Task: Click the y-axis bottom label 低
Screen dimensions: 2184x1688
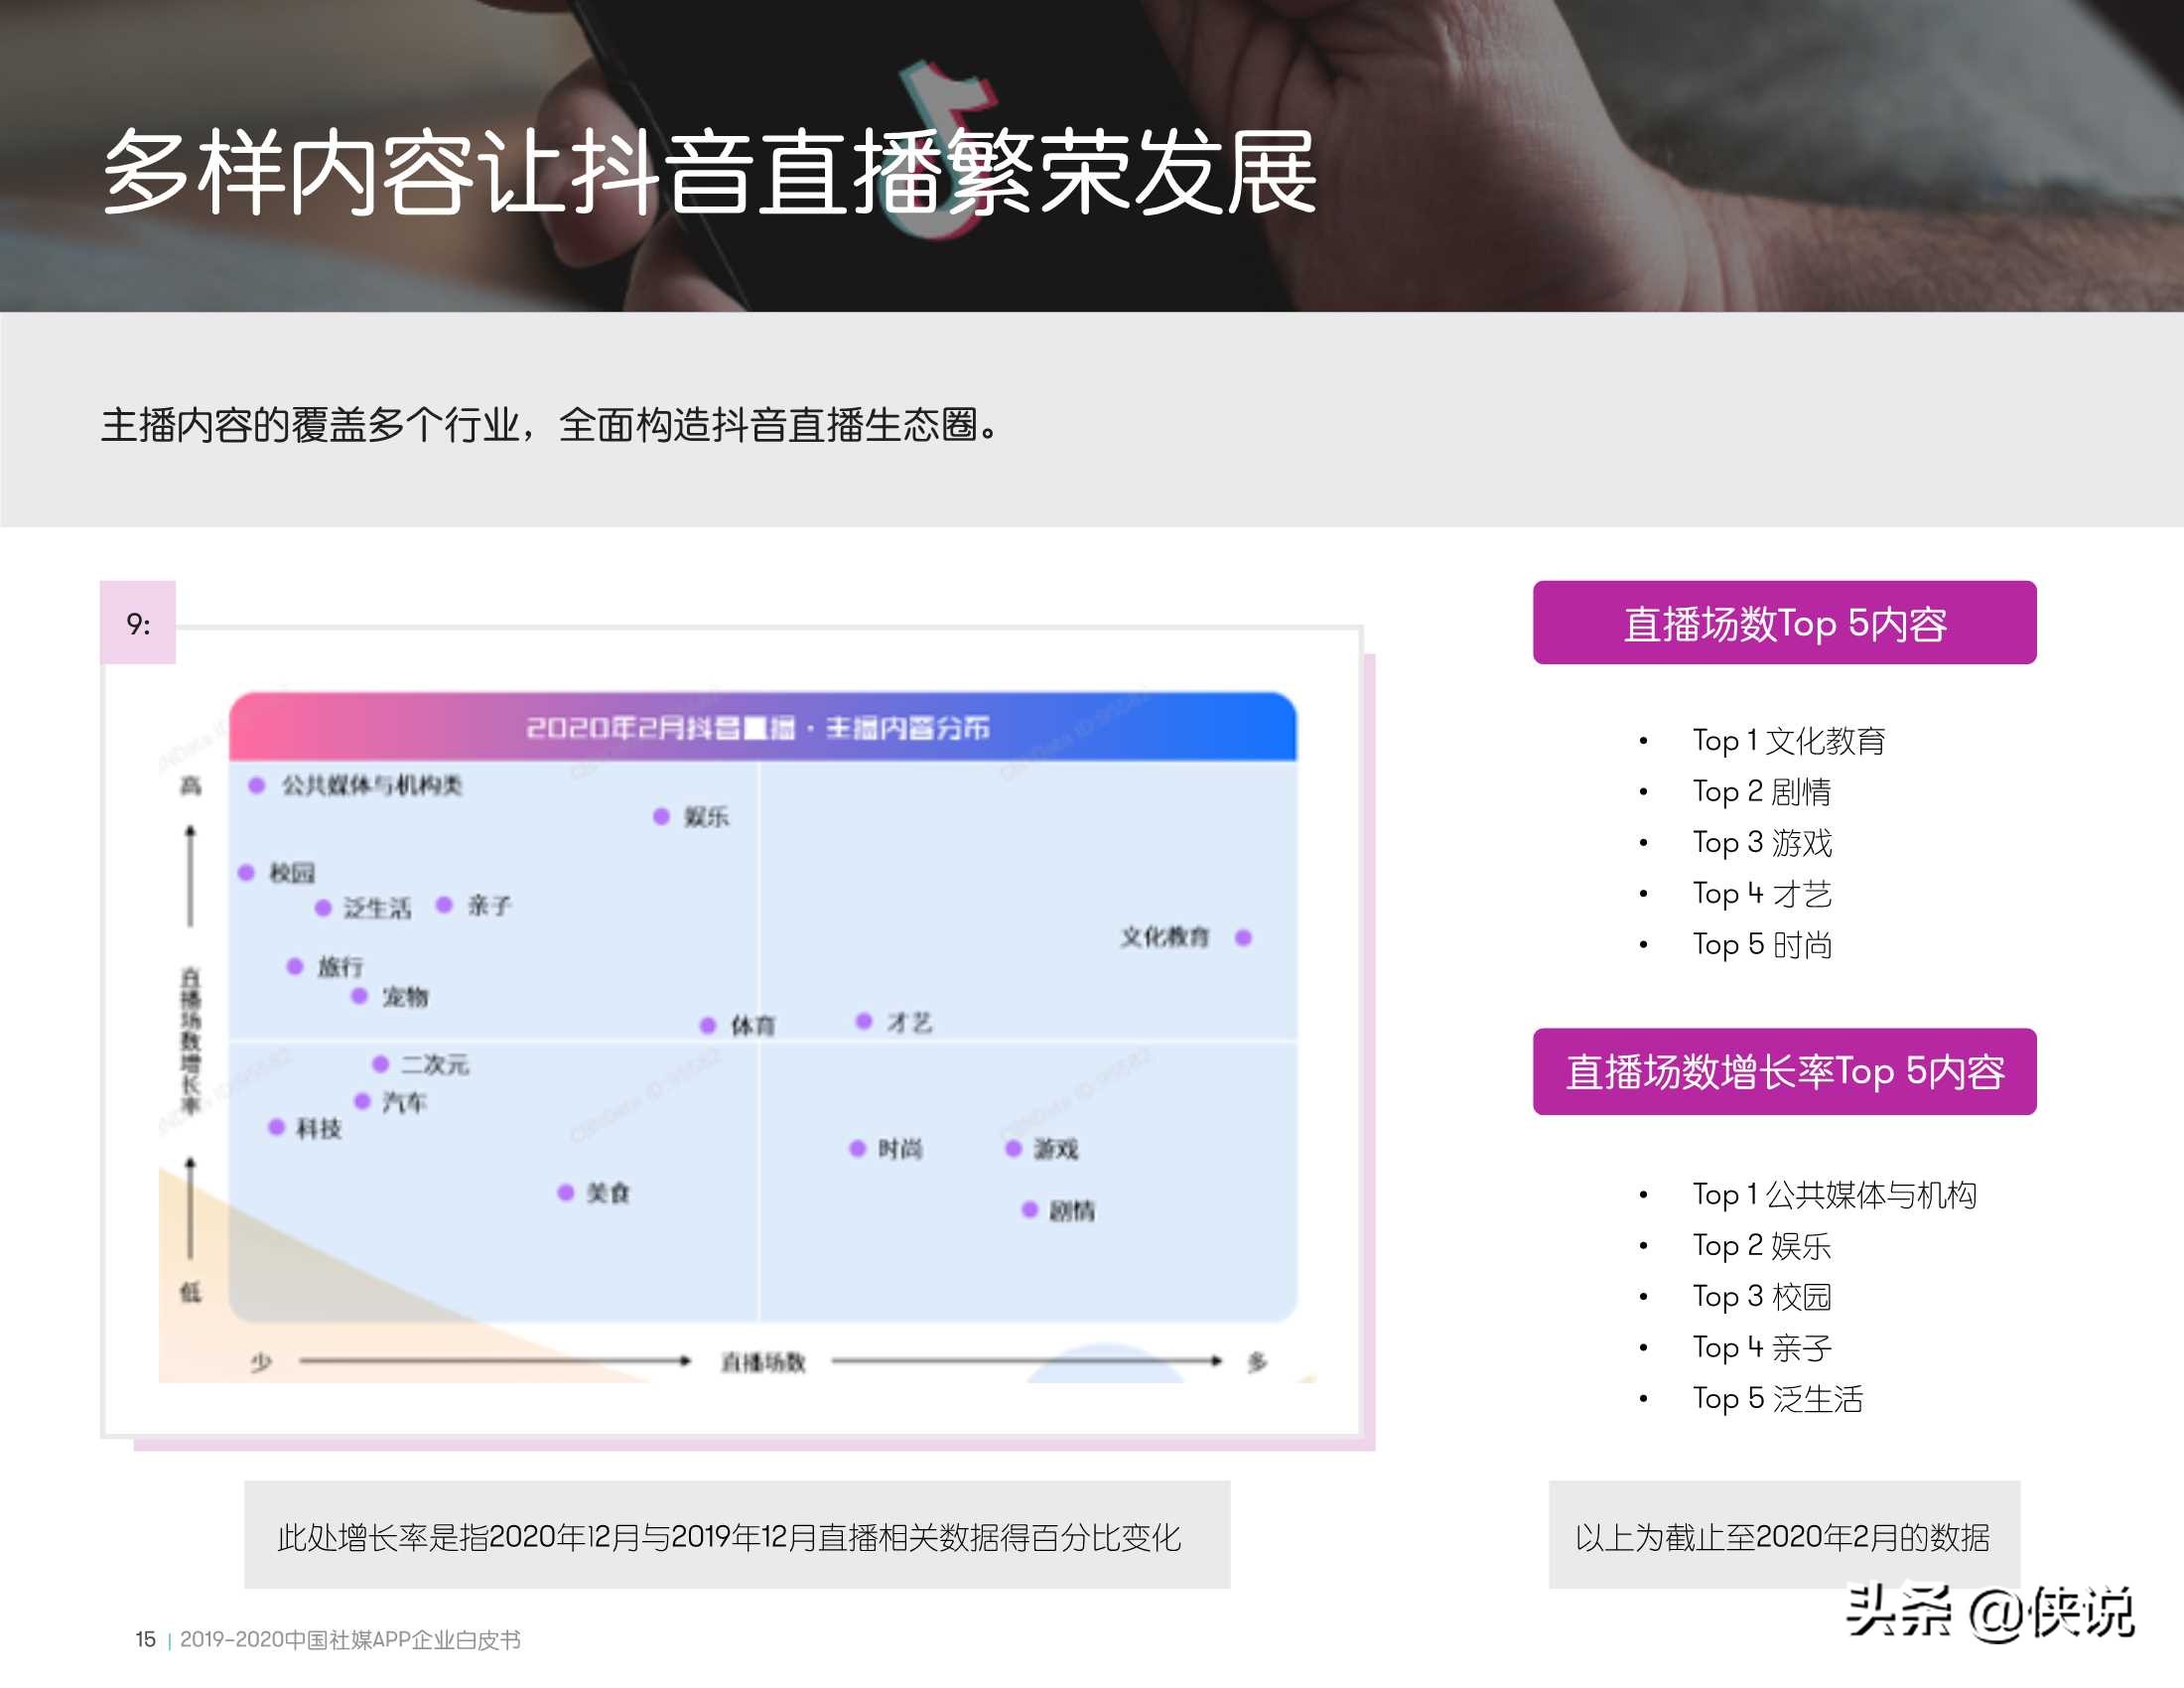Action: pyautogui.click(x=190, y=1292)
